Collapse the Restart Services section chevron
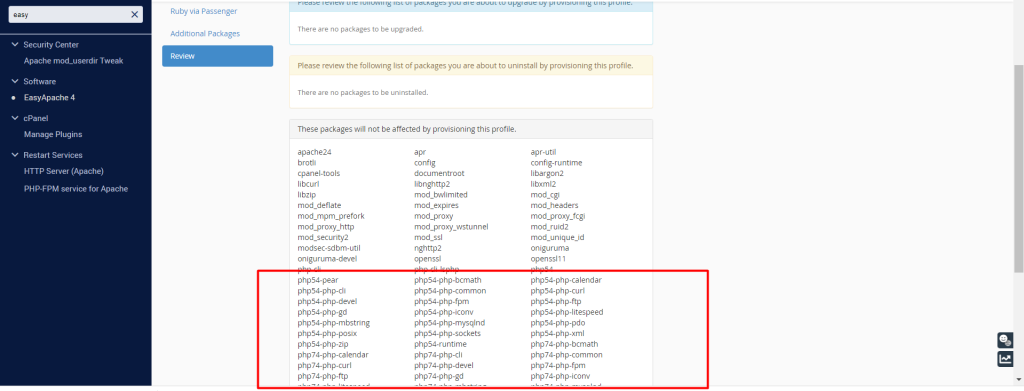This screenshot has width=1024, height=391. (x=14, y=155)
